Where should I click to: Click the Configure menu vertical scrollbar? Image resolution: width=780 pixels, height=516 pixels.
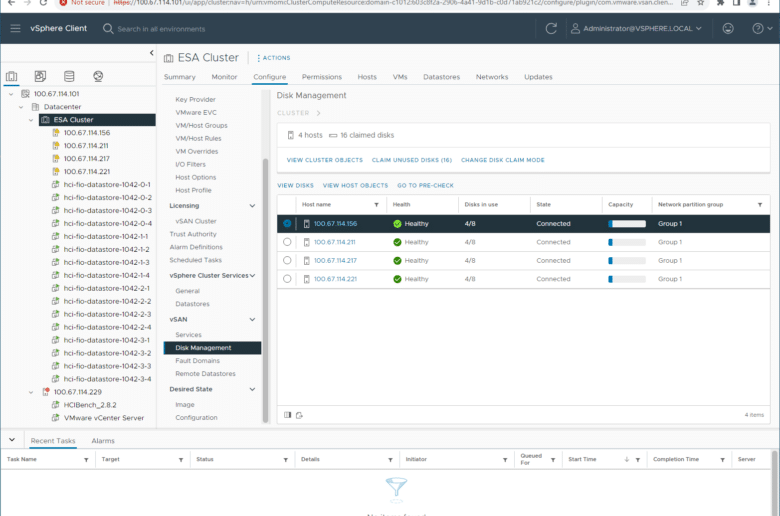265,290
